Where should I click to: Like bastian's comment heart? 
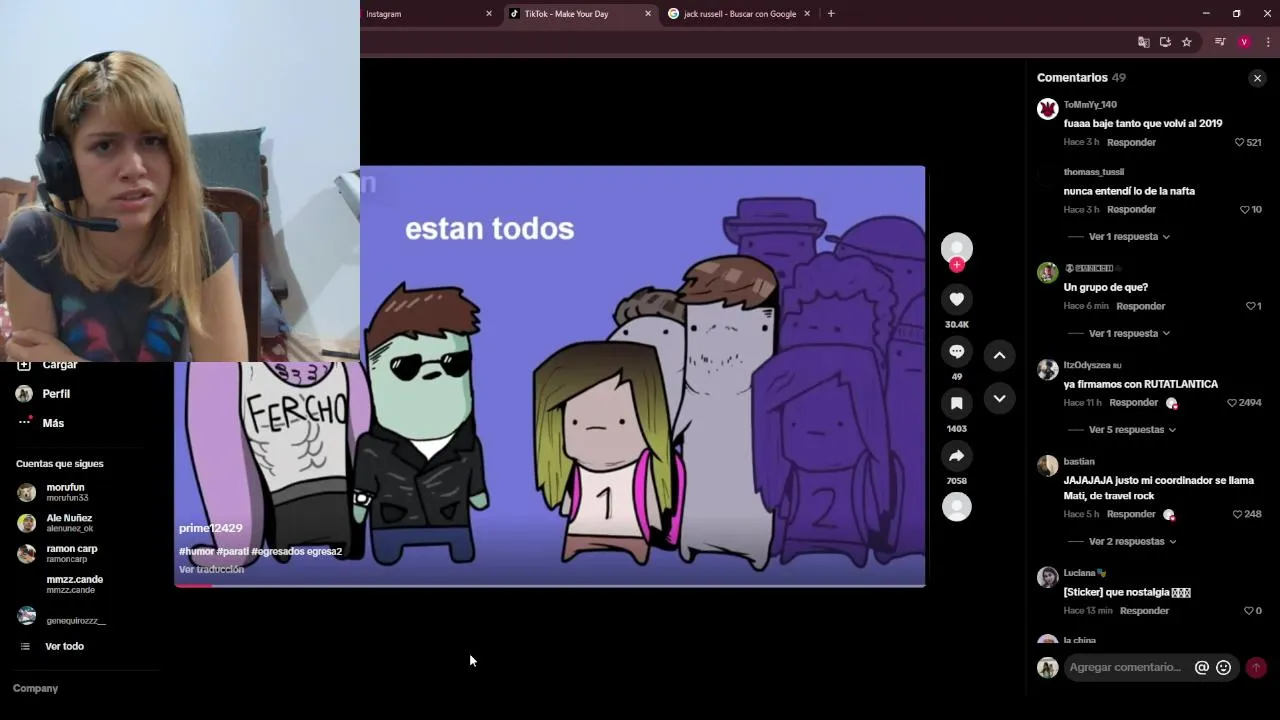click(x=1237, y=514)
